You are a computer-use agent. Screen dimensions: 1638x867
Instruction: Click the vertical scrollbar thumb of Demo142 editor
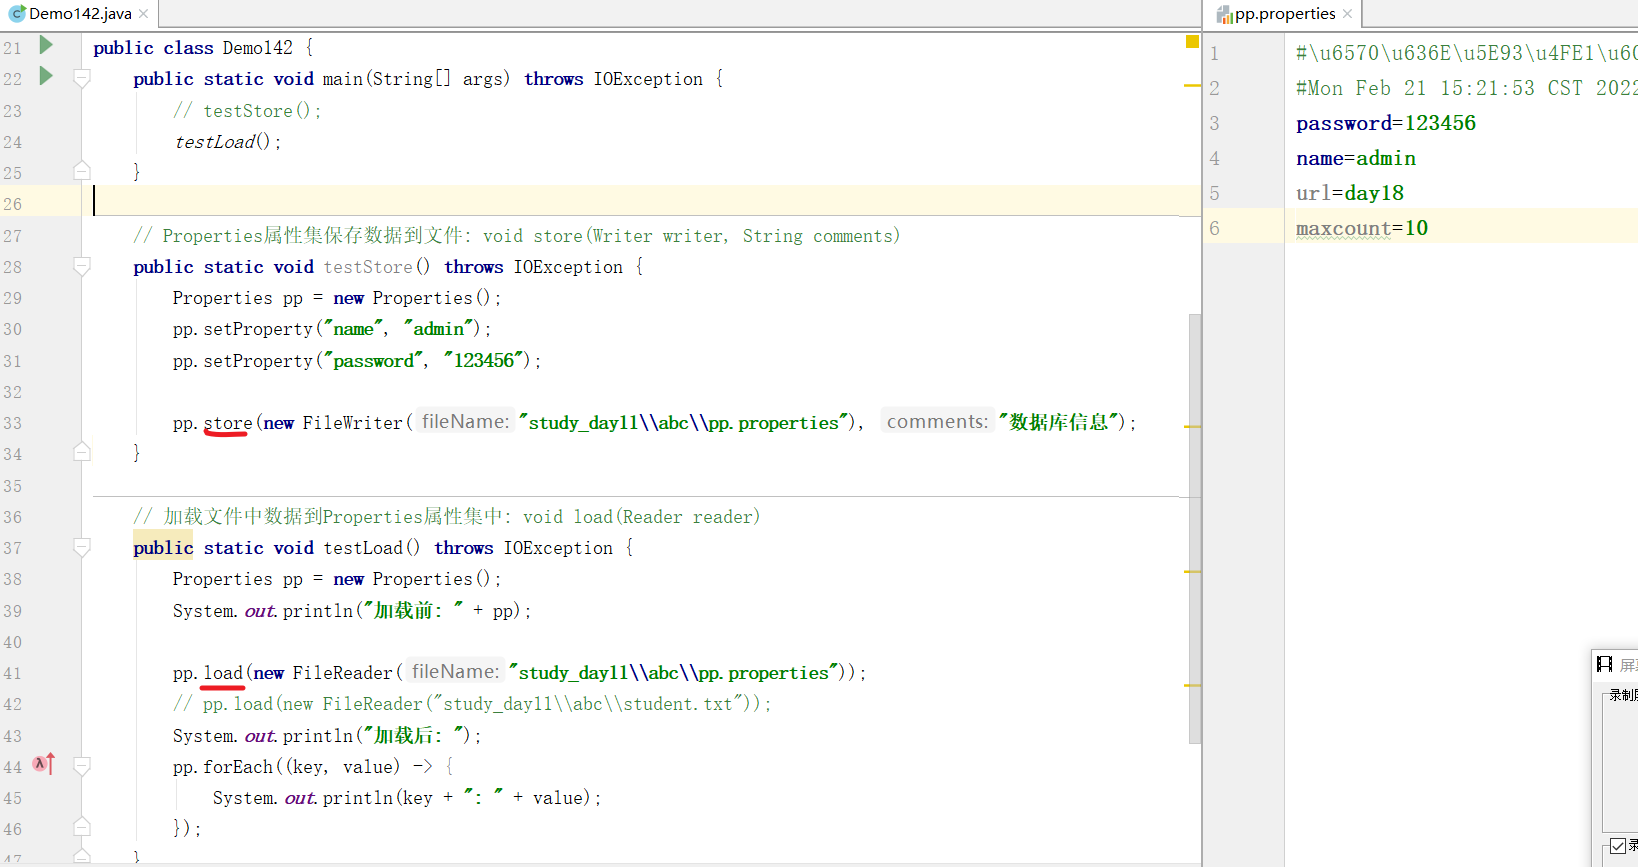click(1195, 528)
